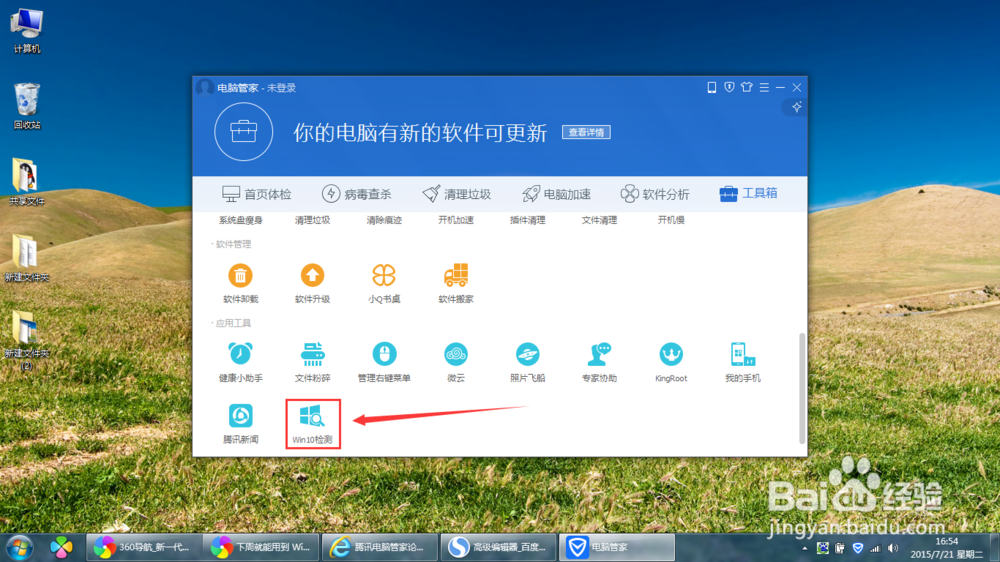This screenshot has height=562, width=1000.
Task: Open 腾讯新闻 news tool
Action: pyautogui.click(x=240, y=424)
